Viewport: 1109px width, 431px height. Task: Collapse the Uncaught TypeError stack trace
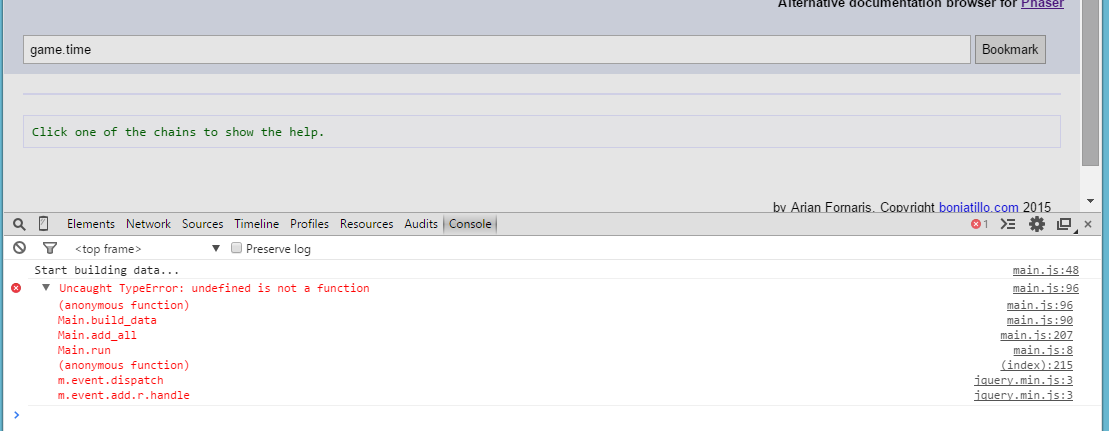click(46, 287)
